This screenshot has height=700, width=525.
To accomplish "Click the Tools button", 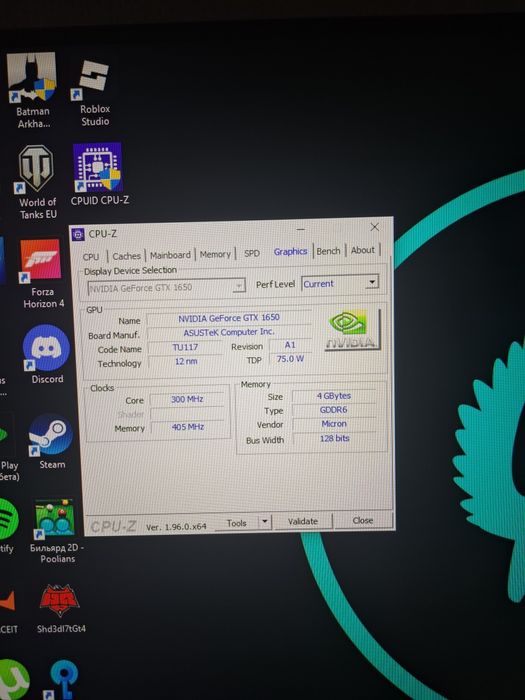I will point(237,523).
